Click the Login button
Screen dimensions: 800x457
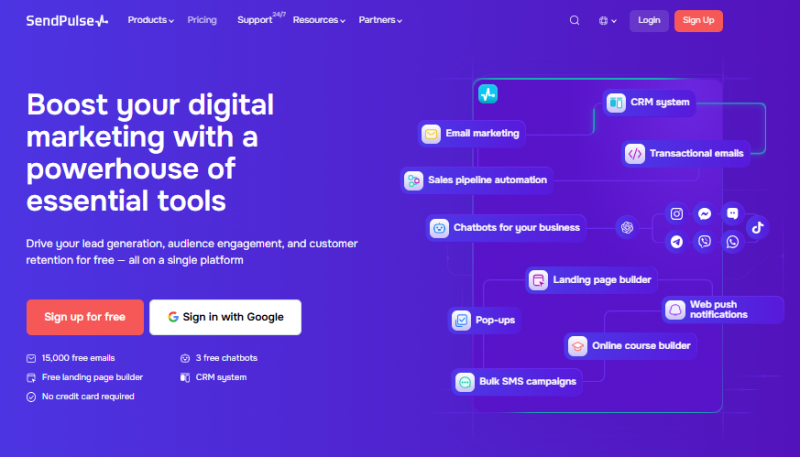click(x=649, y=20)
